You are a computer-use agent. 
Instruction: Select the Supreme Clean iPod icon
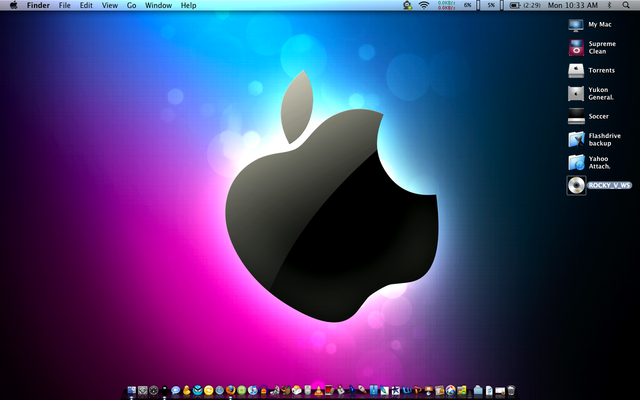pyautogui.click(x=576, y=48)
